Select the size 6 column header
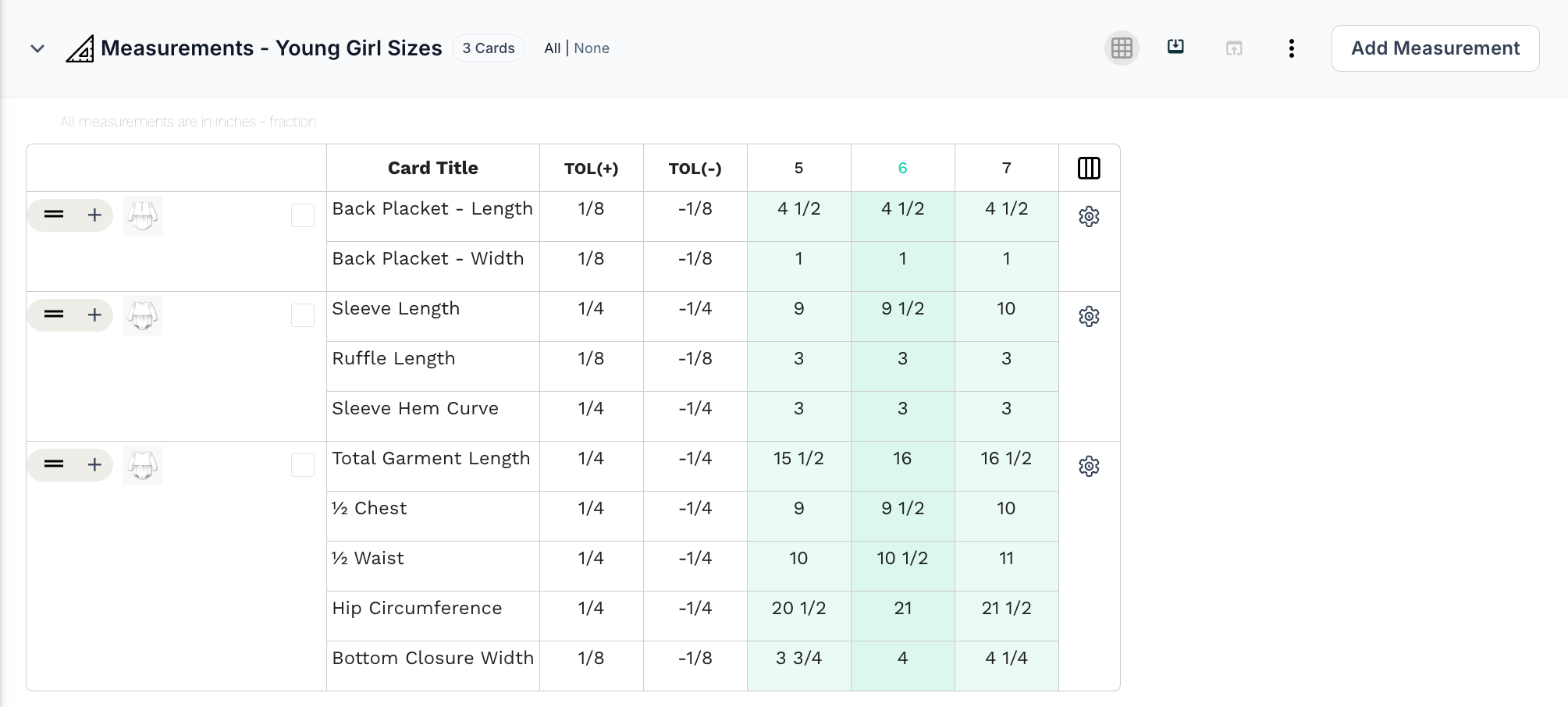The width and height of the screenshot is (1568, 707). [x=902, y=168]
